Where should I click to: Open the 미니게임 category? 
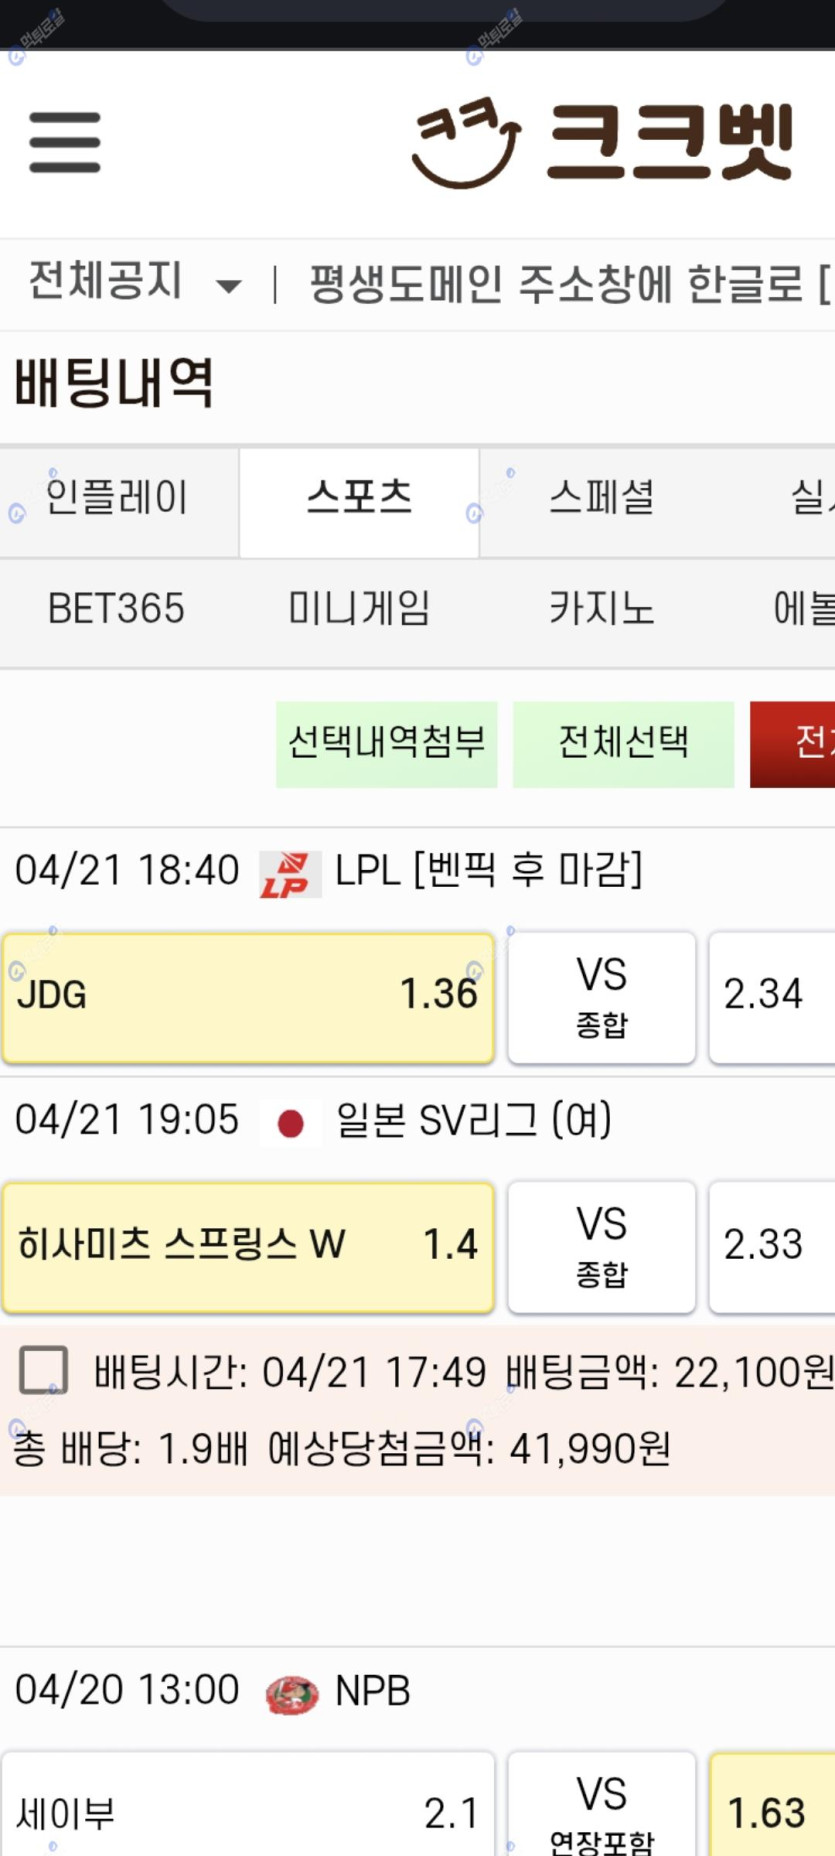pyautogui.click(x=359, y=608)
